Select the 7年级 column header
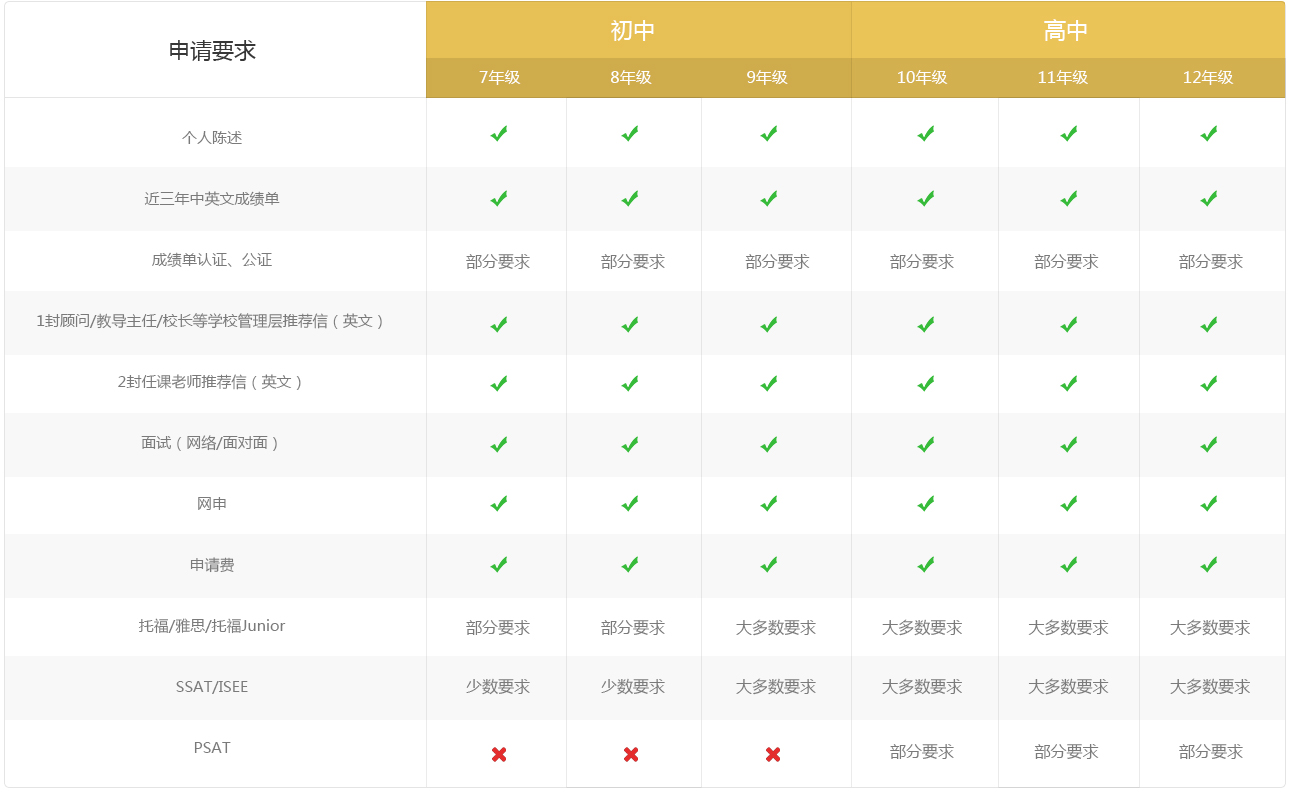This screenshot has width=1292, height=792. coord(499,77)
